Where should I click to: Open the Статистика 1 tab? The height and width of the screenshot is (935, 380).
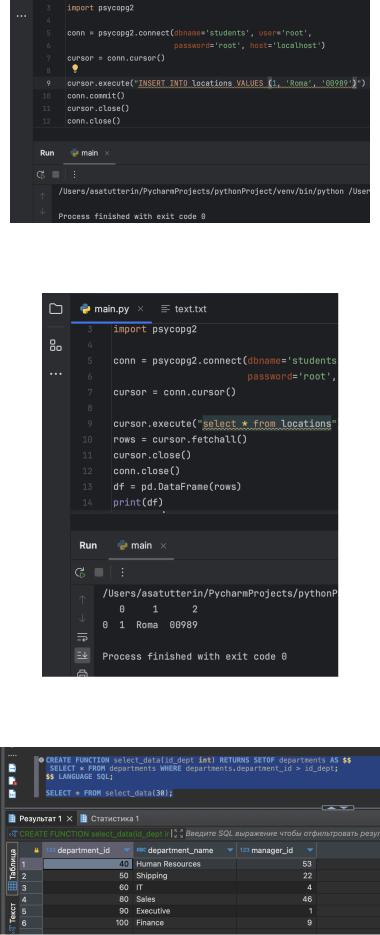point(109,819)
